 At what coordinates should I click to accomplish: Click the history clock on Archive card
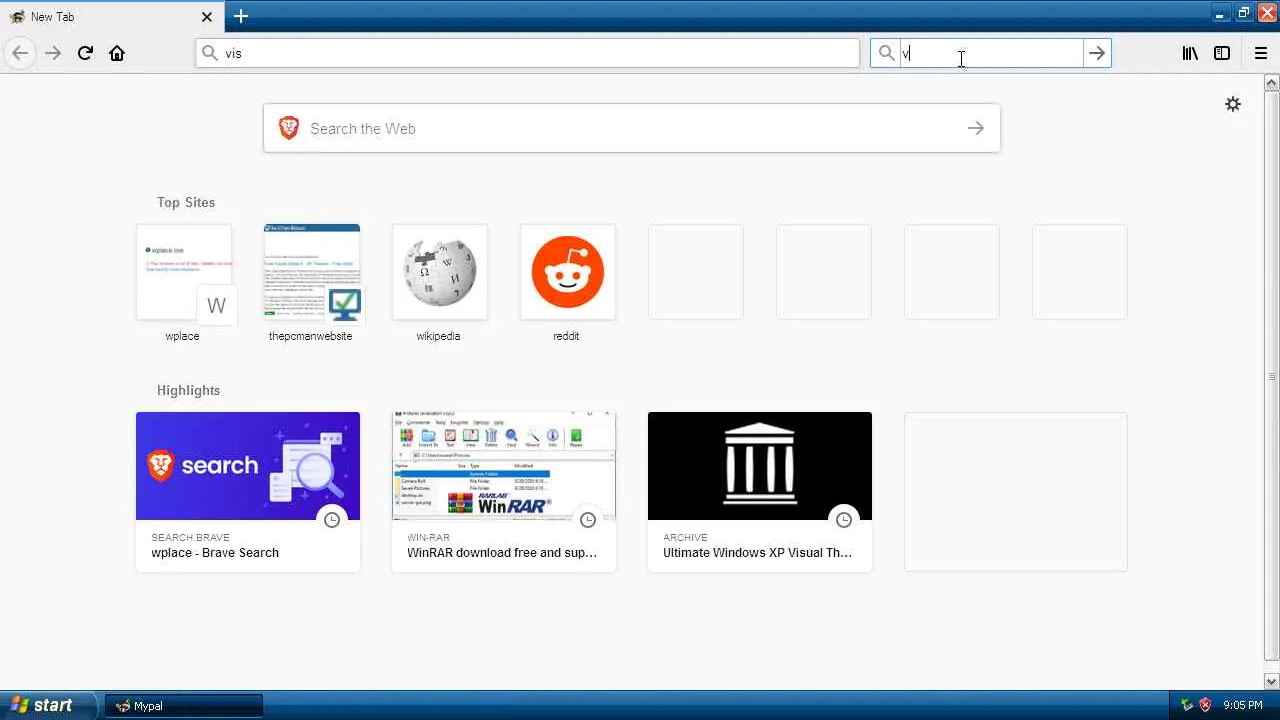[x=844, y=519]
